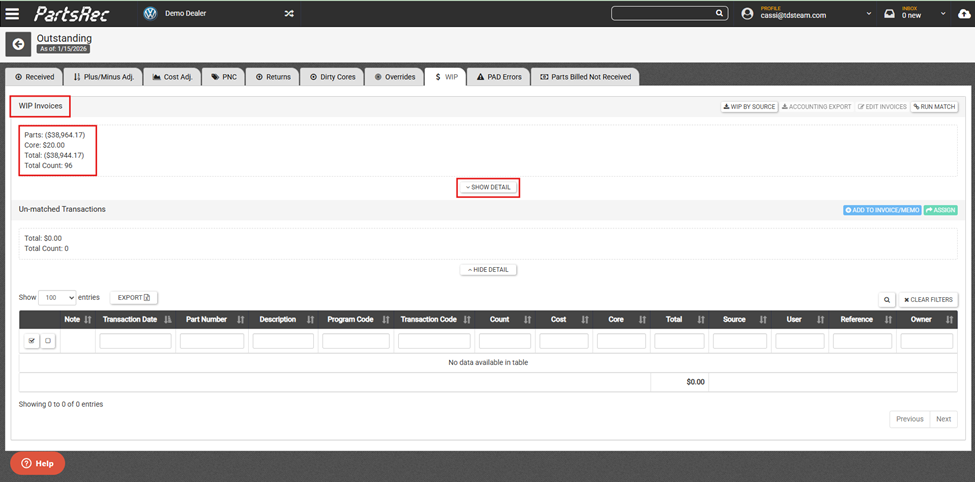Open the Cost Adj. tab

coord(172,76)
